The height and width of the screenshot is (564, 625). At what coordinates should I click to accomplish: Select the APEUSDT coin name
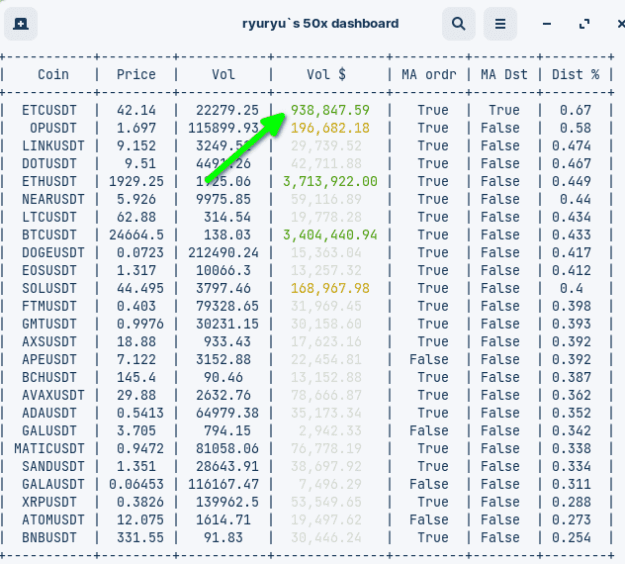49,360
